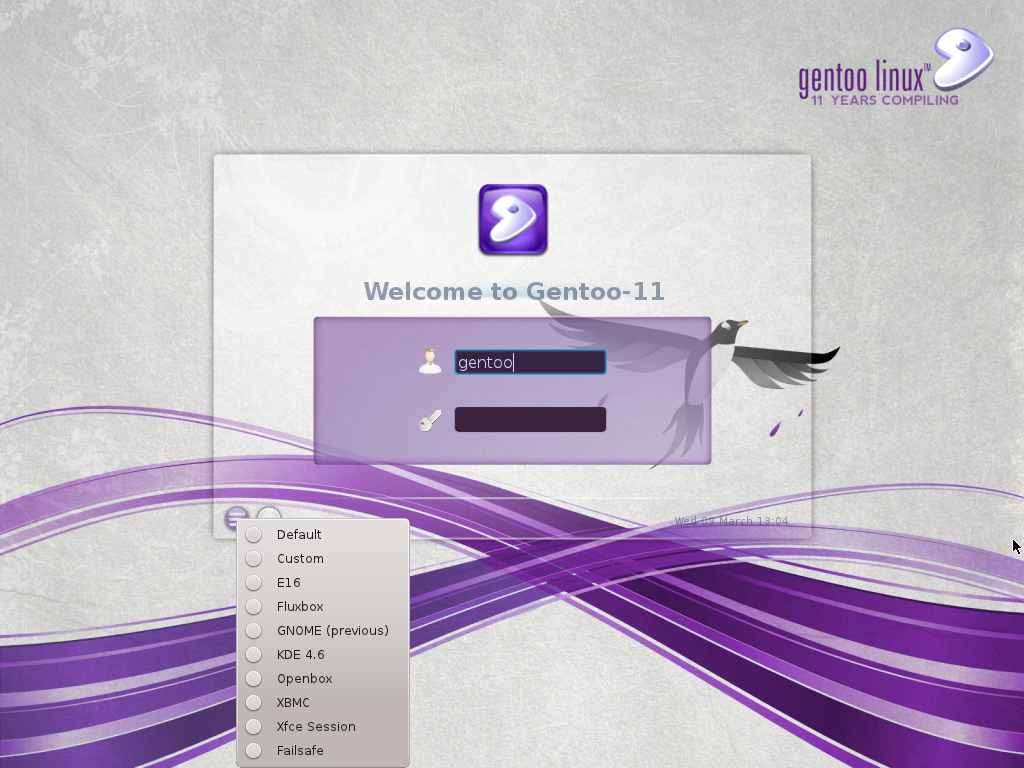Select the Failsafe session radio button
This screenshot has height=768, width=1024.
(x=253, y=750)
